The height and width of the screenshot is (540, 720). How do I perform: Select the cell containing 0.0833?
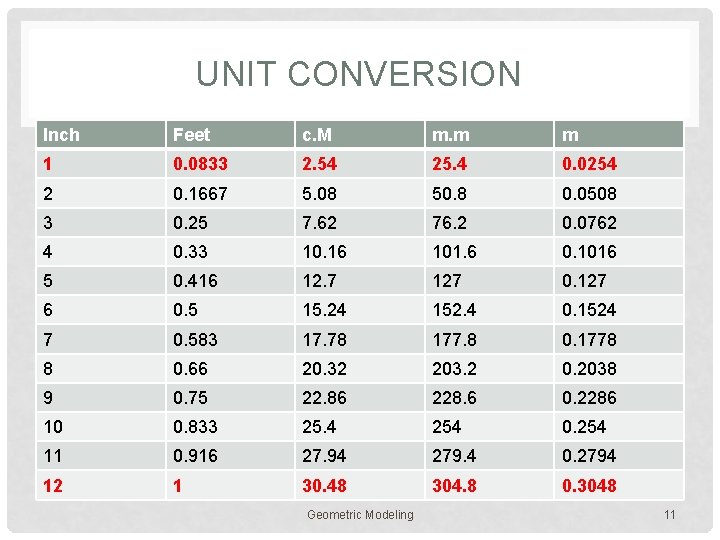[198, 164]
